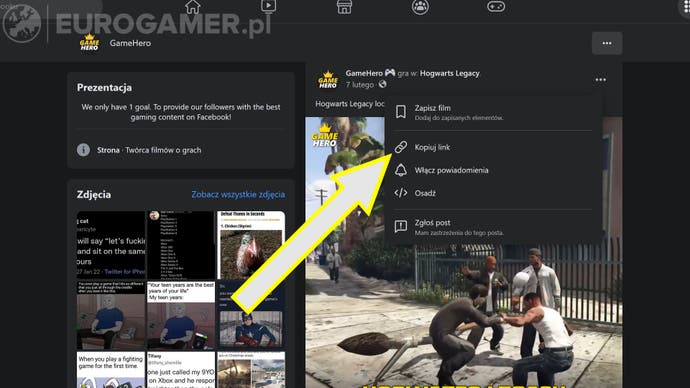Click the Prezentacja section heading

pyautogui.click(x=104, y=88)
